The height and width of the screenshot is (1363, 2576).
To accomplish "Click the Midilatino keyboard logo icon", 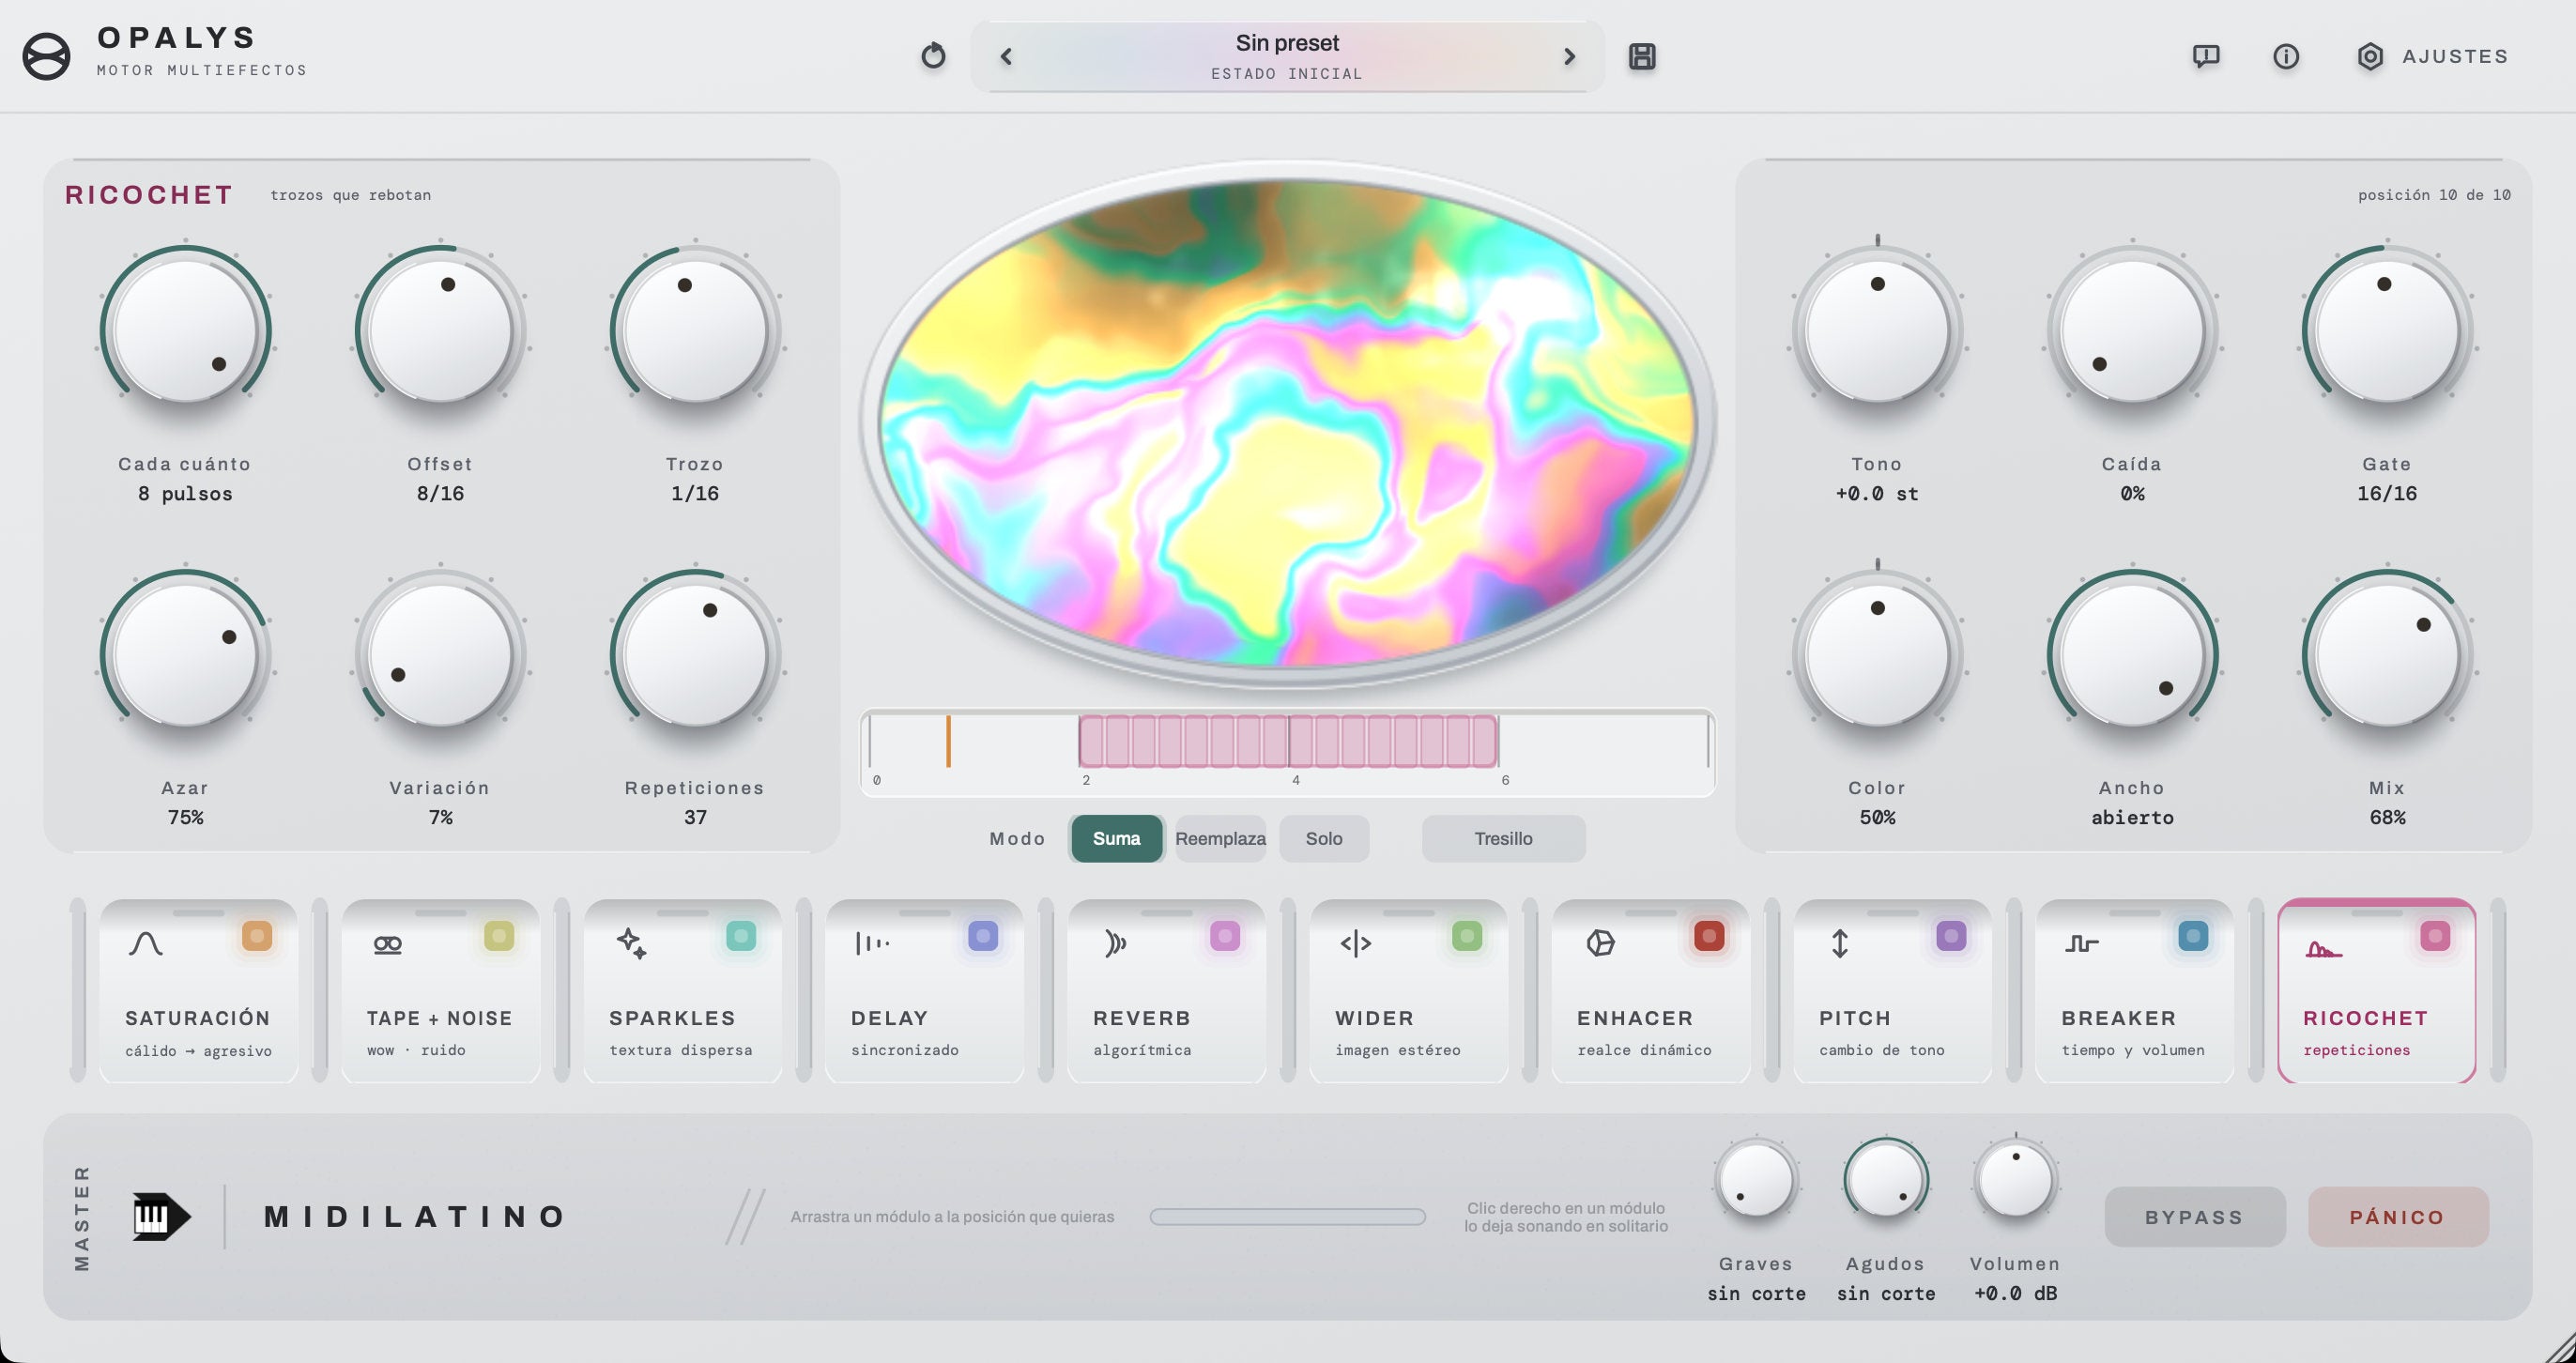I will 161,1216.
